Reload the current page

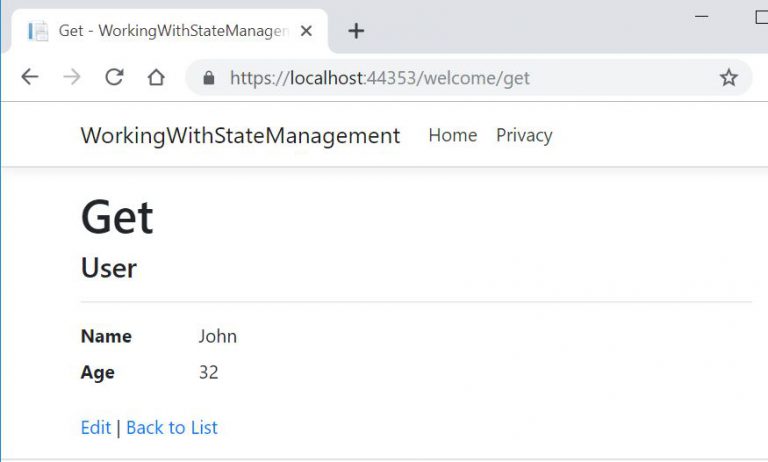(x=114, y=78)
